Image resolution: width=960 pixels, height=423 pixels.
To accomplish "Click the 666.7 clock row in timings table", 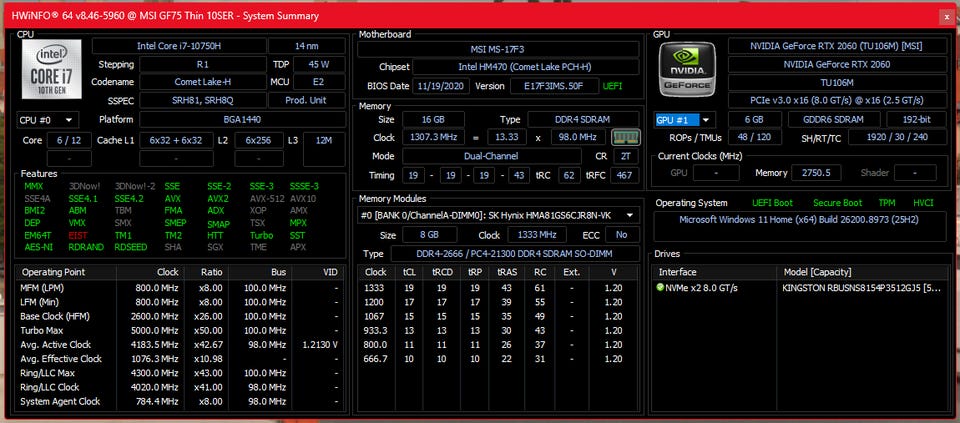I will (499, 359).
